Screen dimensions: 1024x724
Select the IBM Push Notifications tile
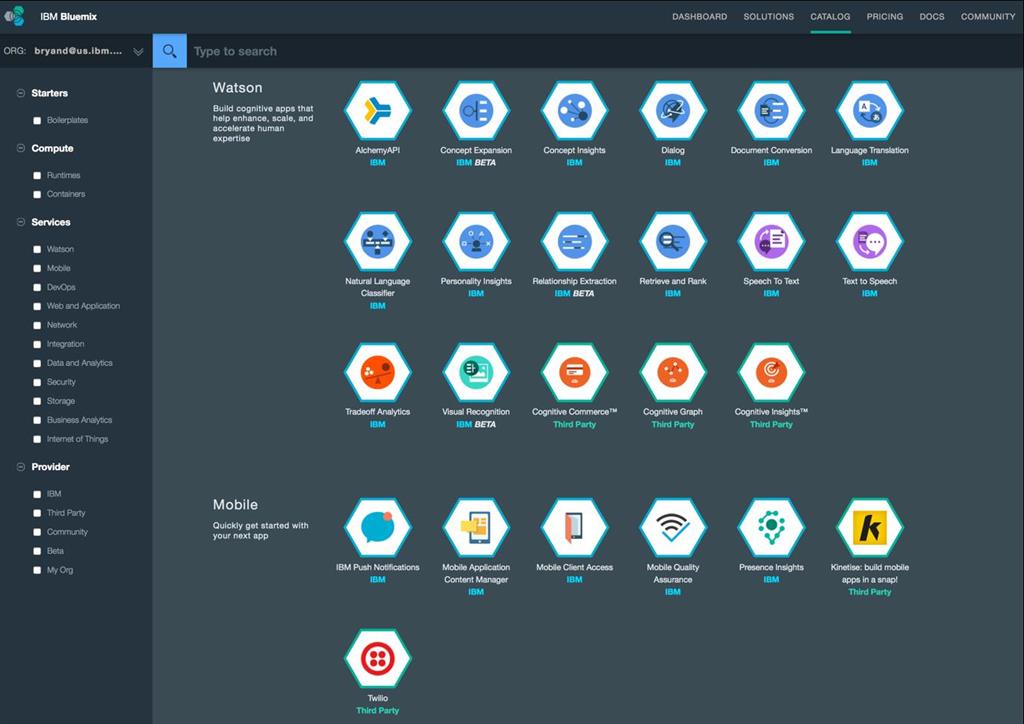click(377, 527)
